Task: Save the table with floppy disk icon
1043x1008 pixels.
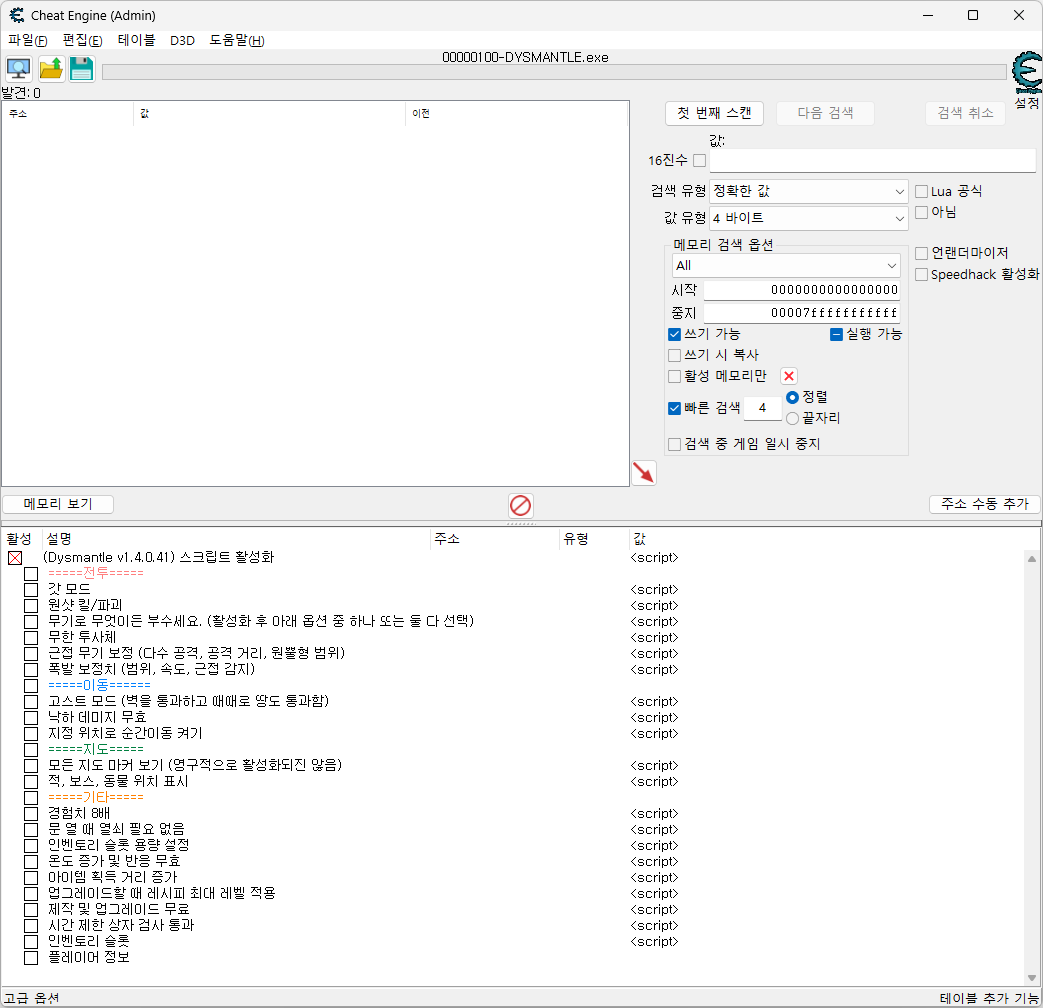Action: point(81,69)
